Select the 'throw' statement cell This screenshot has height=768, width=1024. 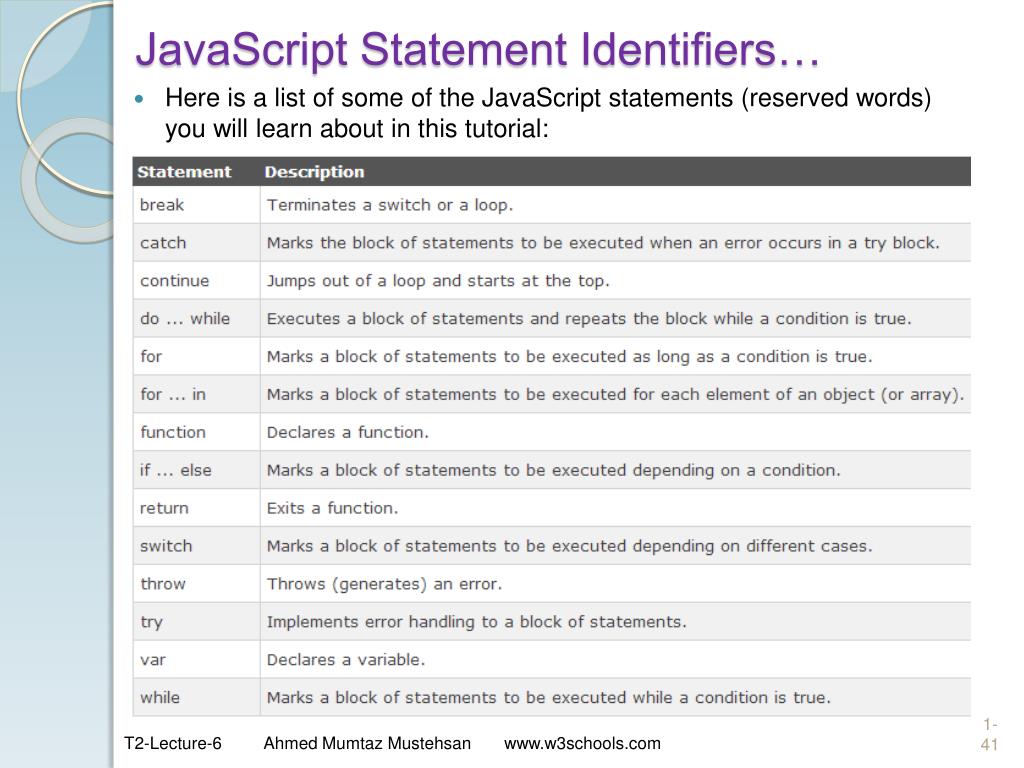pyautogui.click(x=163, y=584)
